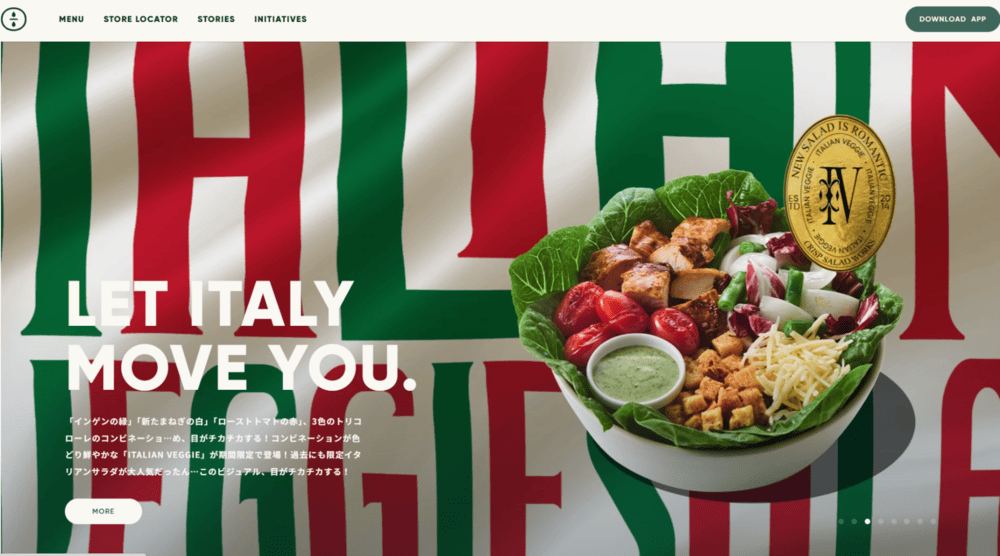Select the second carousel dot
The width and height of the screenshot is (1000, 556).
(854, 522)
